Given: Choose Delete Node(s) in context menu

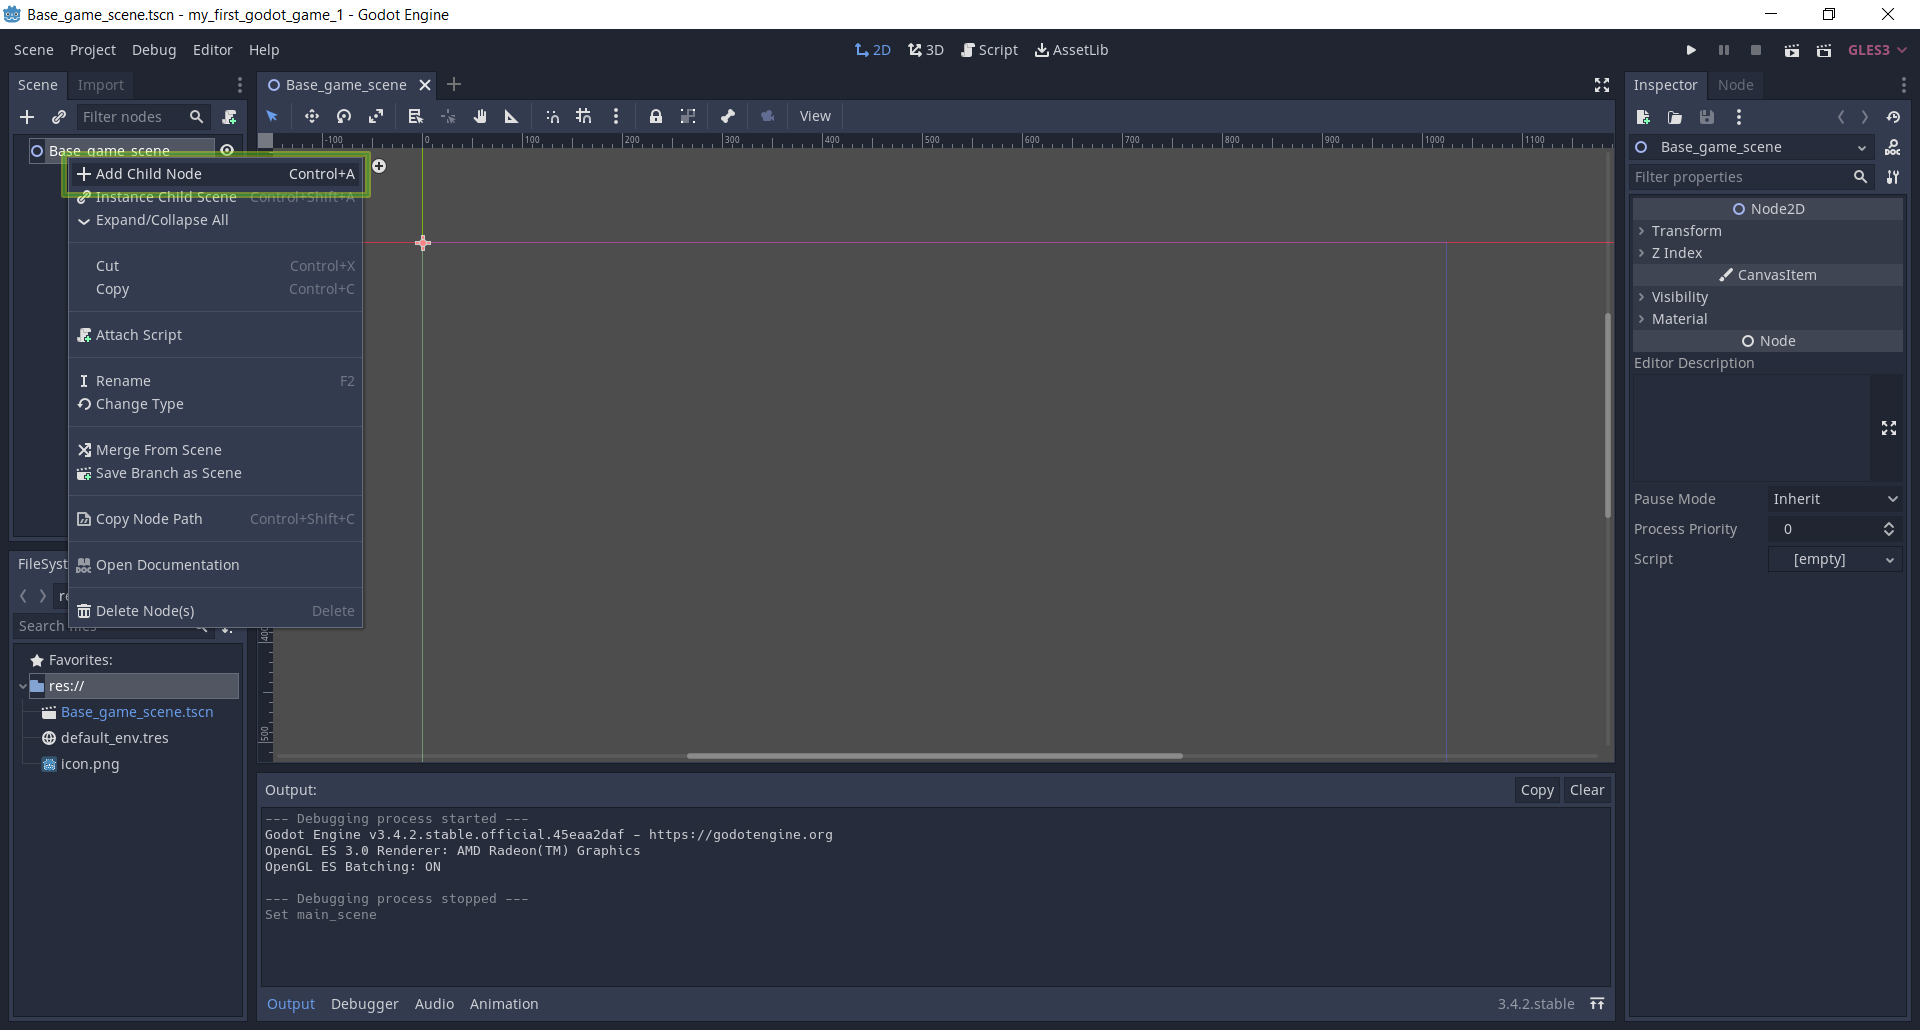Looking at the screenshot, I should tap(216, 611).
